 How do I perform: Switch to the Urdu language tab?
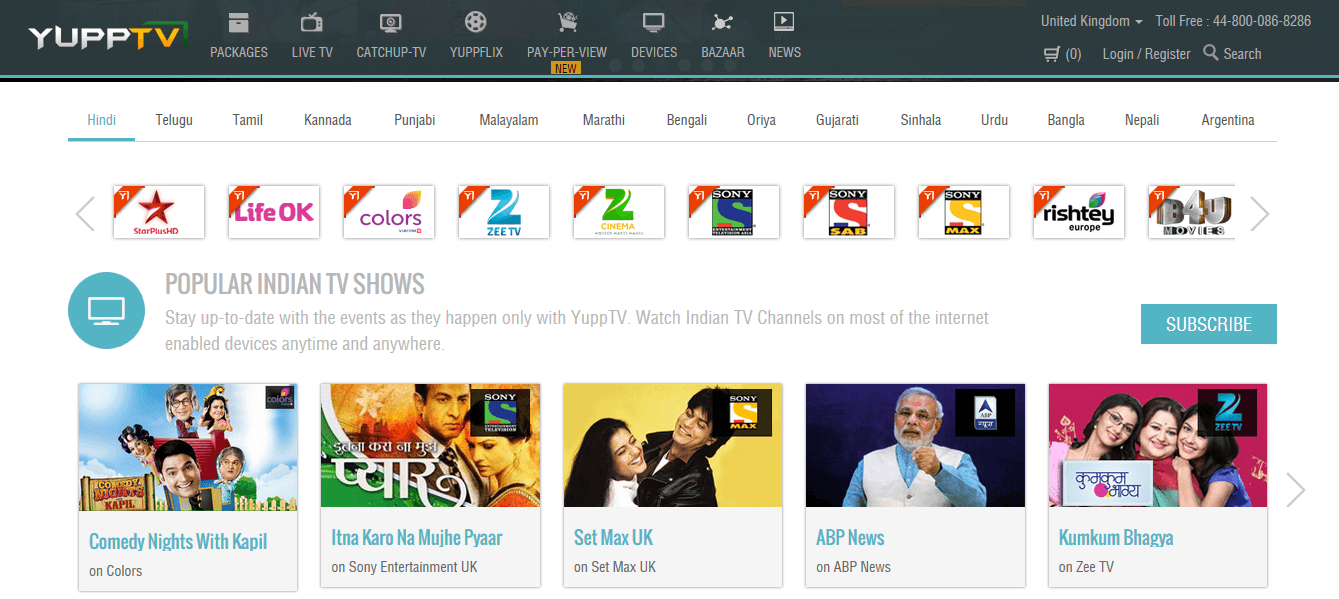click(994, 120)
